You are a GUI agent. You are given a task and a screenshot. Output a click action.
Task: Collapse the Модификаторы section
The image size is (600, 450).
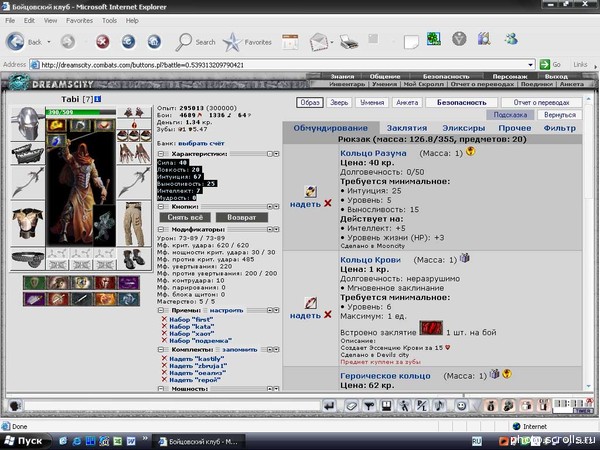pos(161,230)
